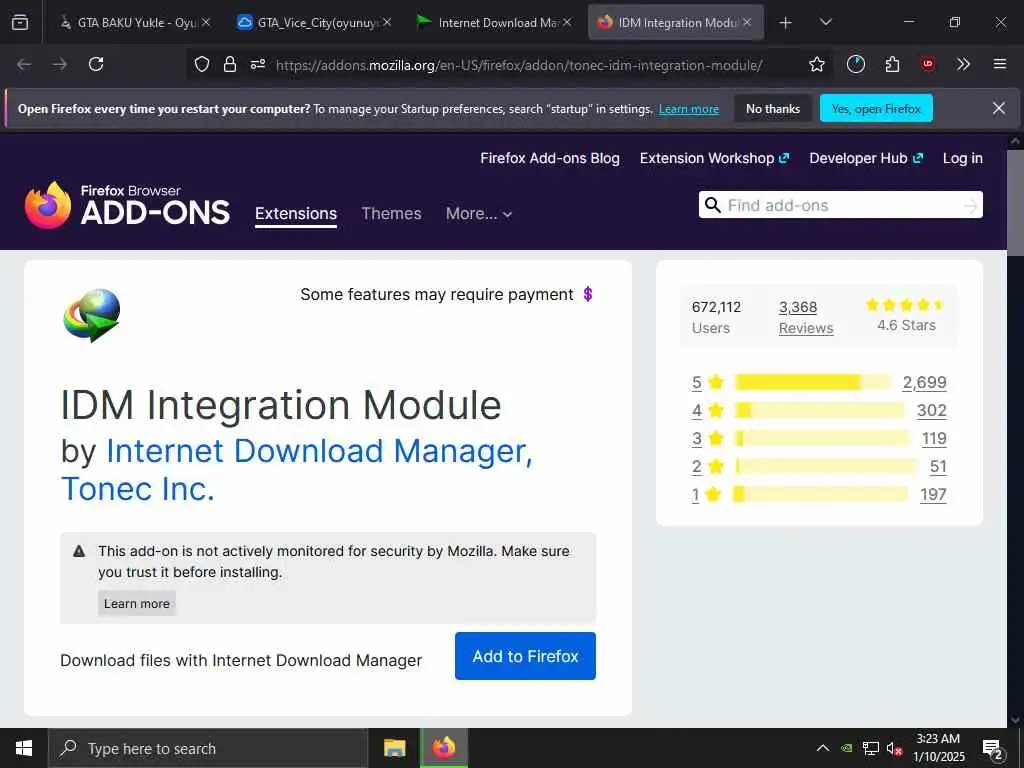Open the notification center icon
This screenshot has width=1024, height=768.
993,749
